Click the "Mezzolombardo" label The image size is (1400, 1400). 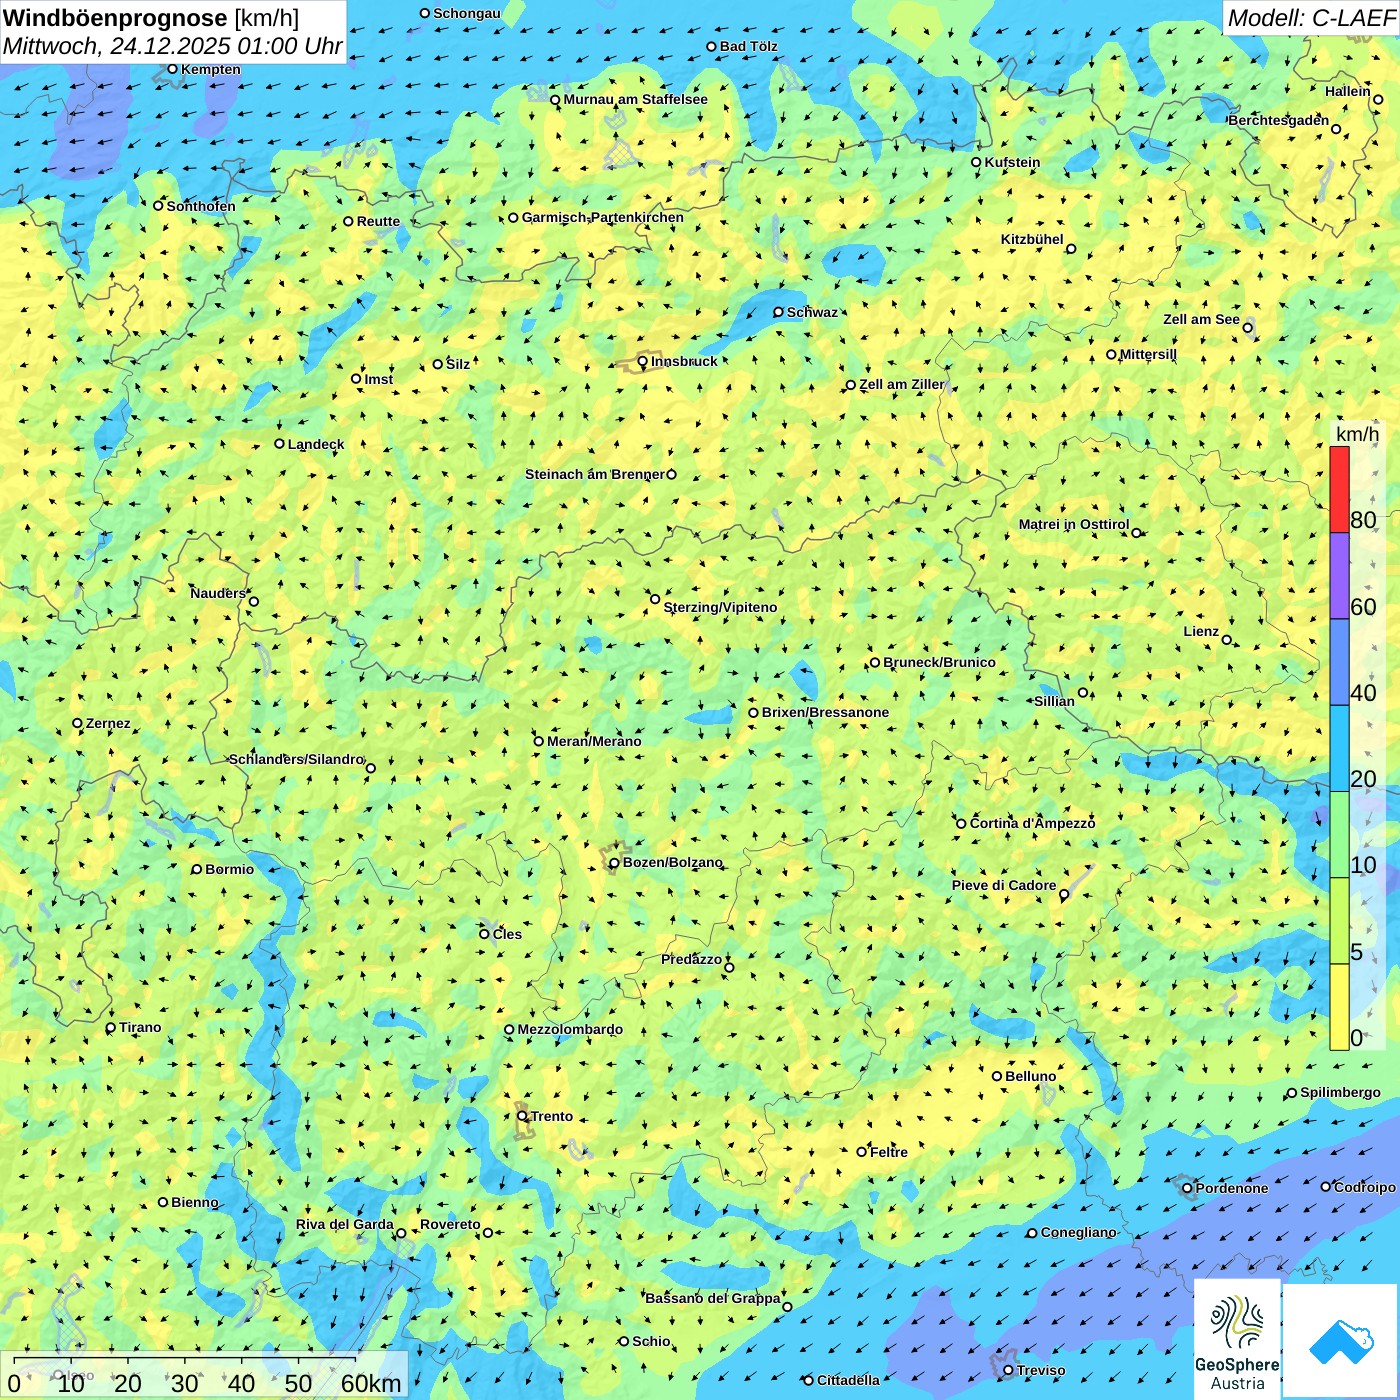click(570, 1029)
